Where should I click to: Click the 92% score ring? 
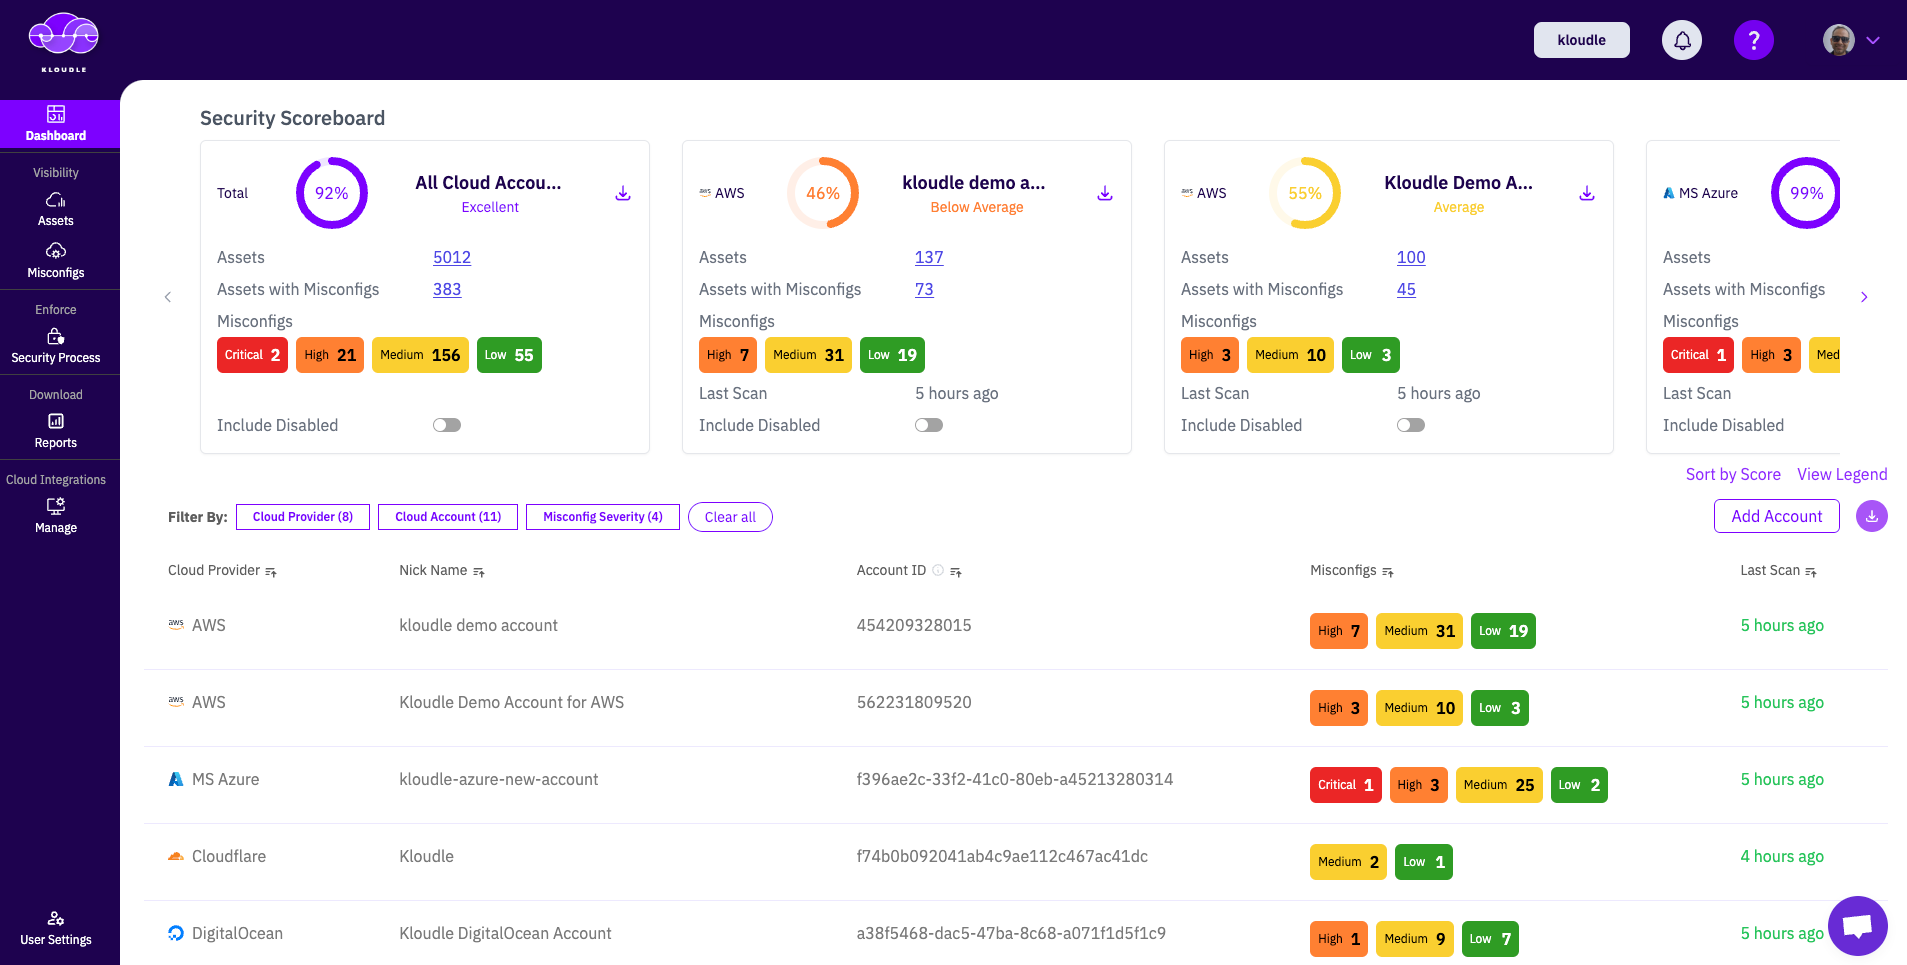(x=332, y=193)
